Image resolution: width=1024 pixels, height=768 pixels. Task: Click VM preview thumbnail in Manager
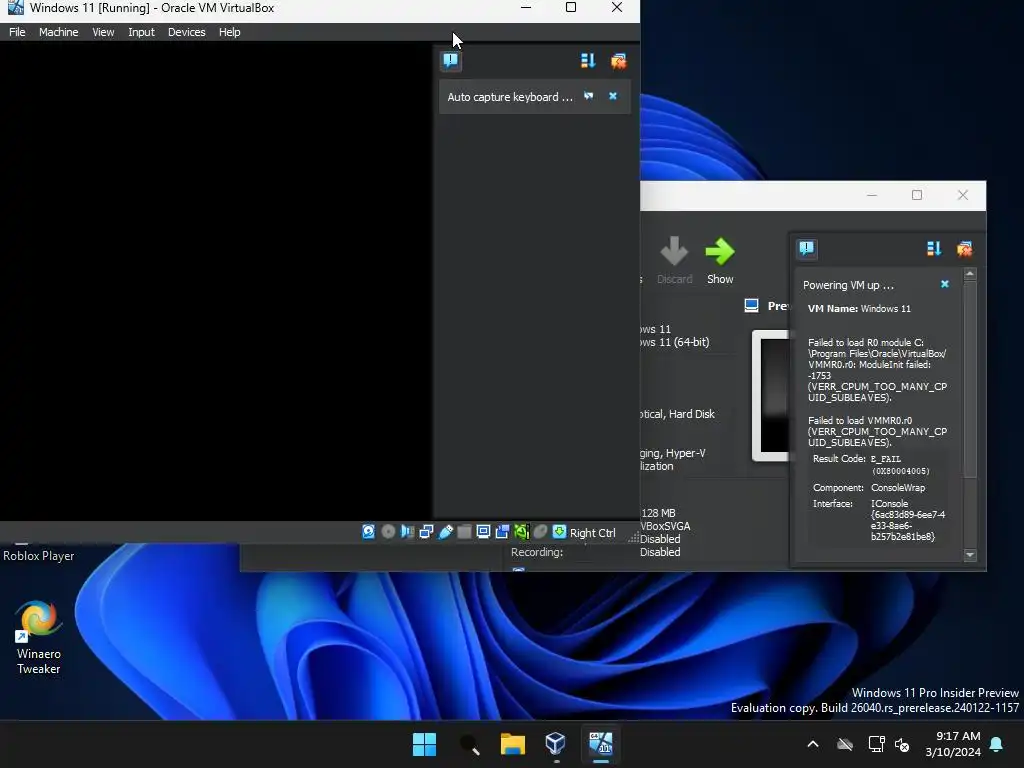(x=771, y=395)
